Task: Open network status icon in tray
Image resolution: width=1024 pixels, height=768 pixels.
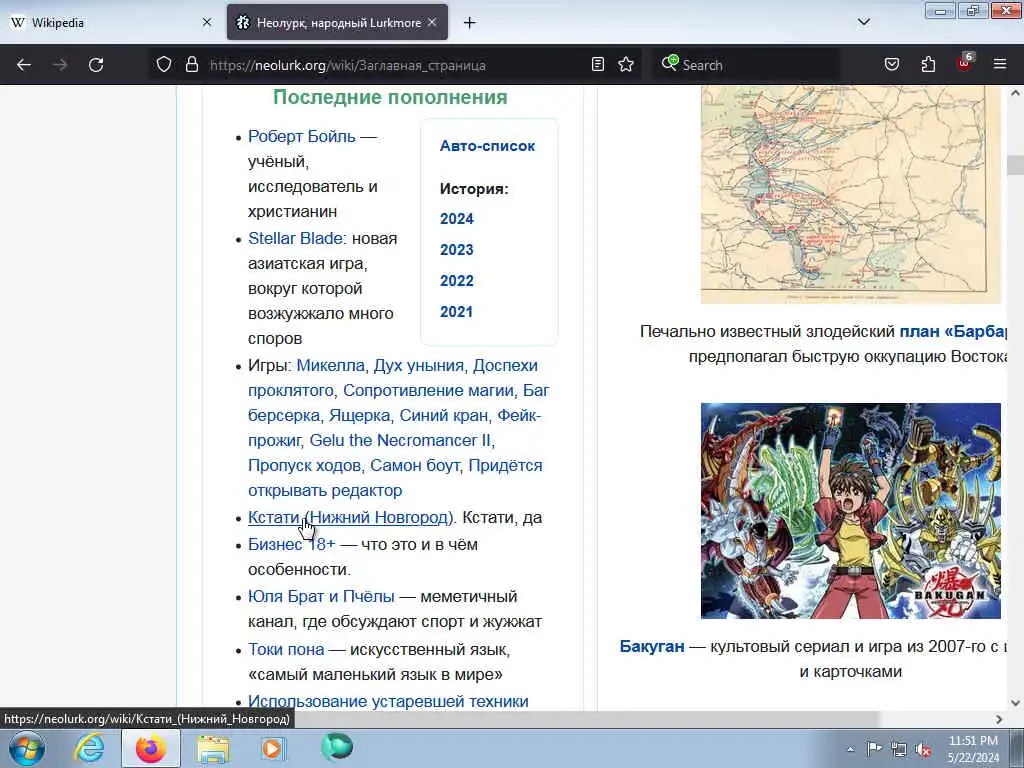Action: click(x=899, y=749)
